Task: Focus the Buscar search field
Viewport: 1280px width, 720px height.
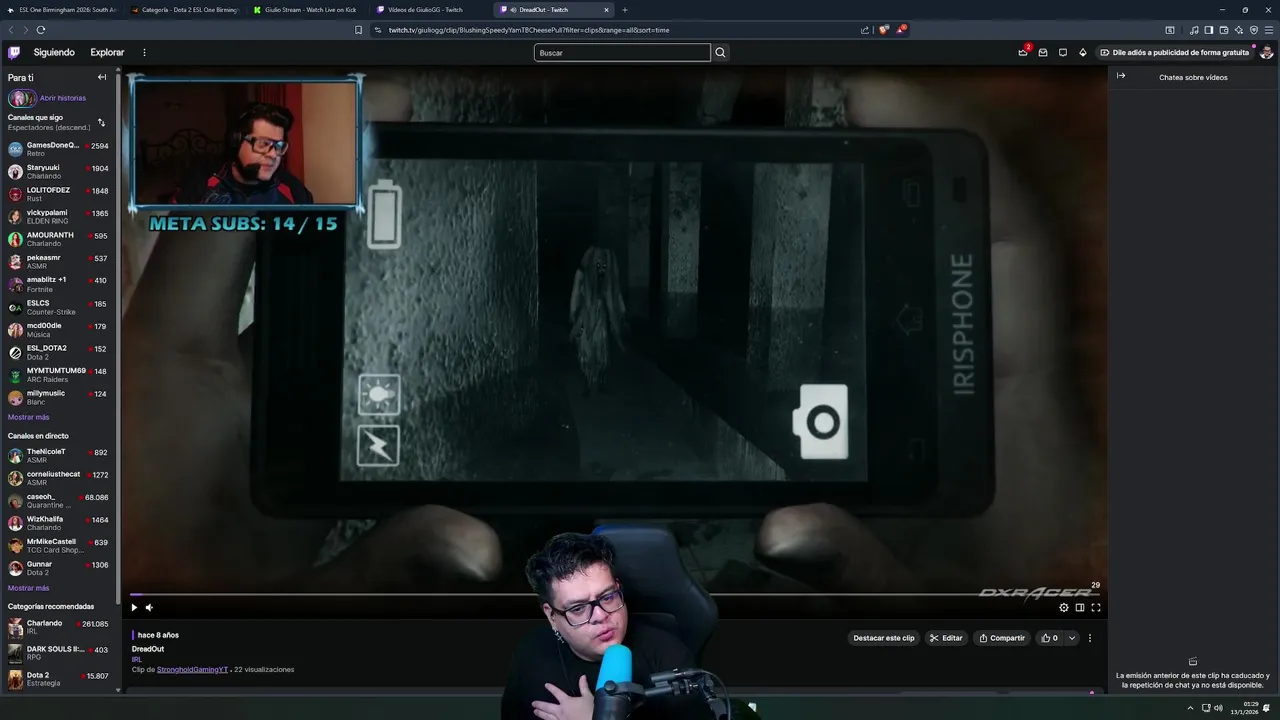Action: (x=622, y=52)
